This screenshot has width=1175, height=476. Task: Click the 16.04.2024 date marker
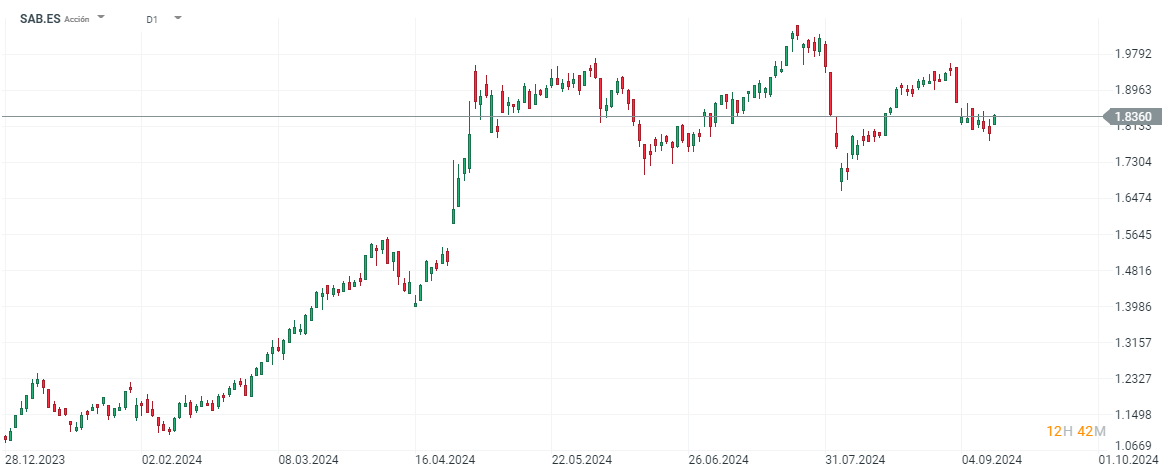click(443, 460)
